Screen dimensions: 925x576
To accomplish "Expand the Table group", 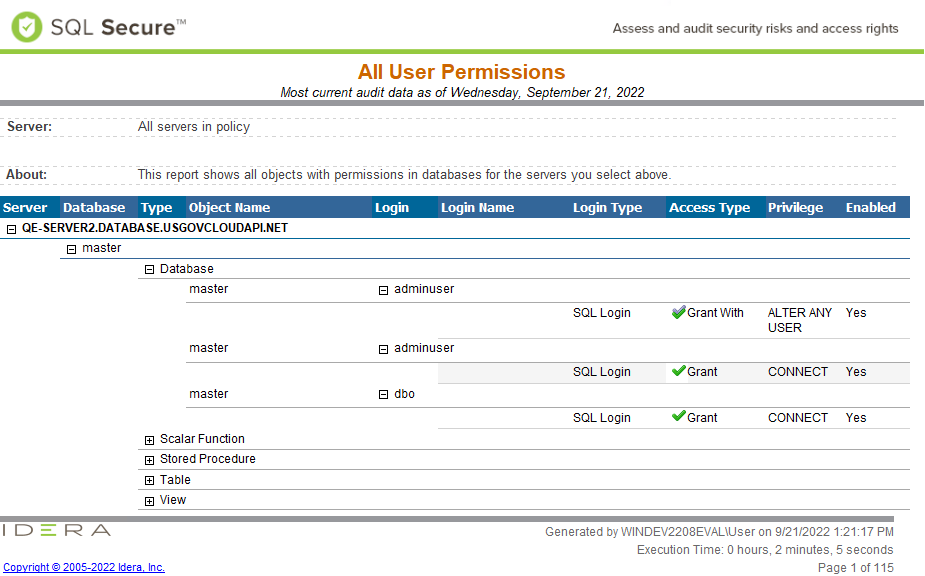I will [x=150, y=481].
